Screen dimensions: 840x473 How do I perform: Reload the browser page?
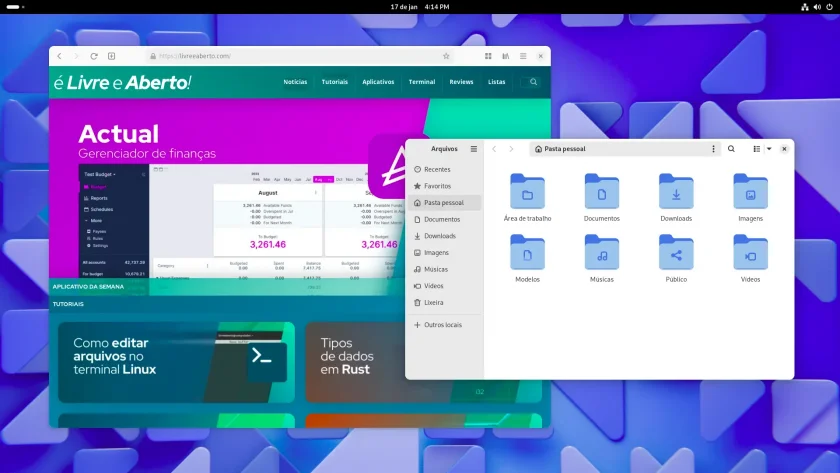(x=94, y=56)
